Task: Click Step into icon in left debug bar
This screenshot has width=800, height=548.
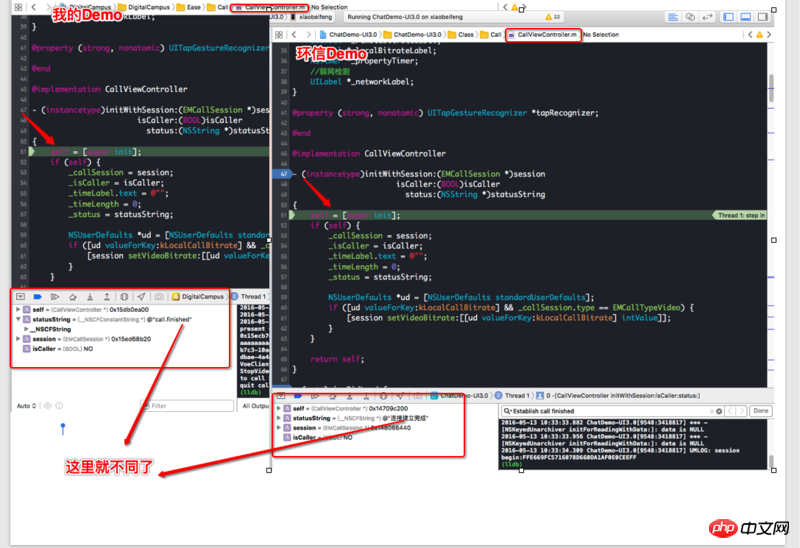Action: [90, 297]
